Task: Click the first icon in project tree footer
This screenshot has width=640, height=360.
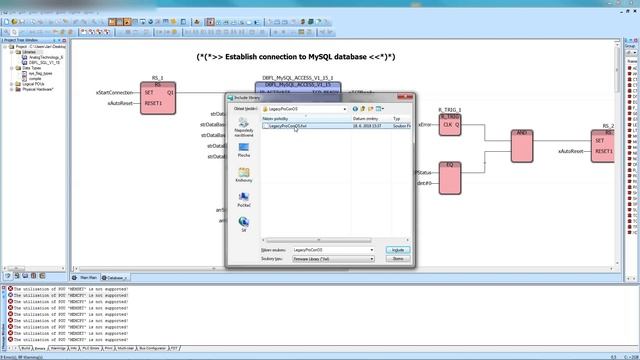Action: coord(8,276)
